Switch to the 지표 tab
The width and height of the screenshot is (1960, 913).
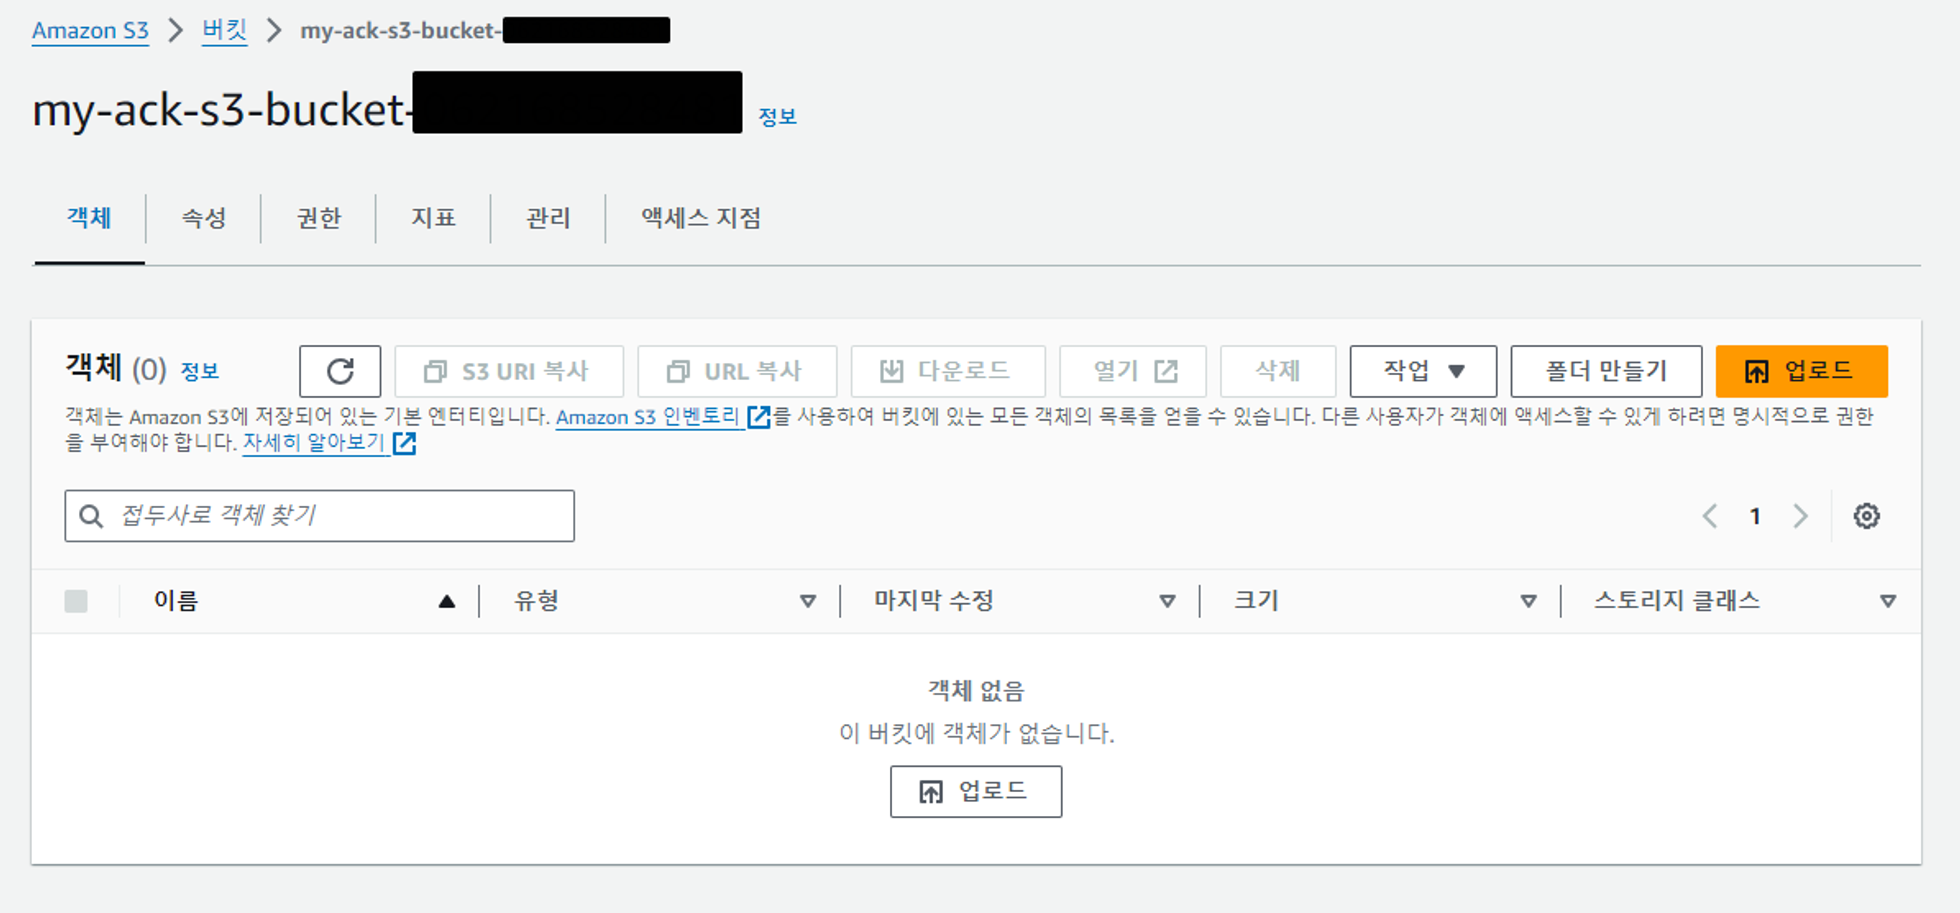(434, 218)
